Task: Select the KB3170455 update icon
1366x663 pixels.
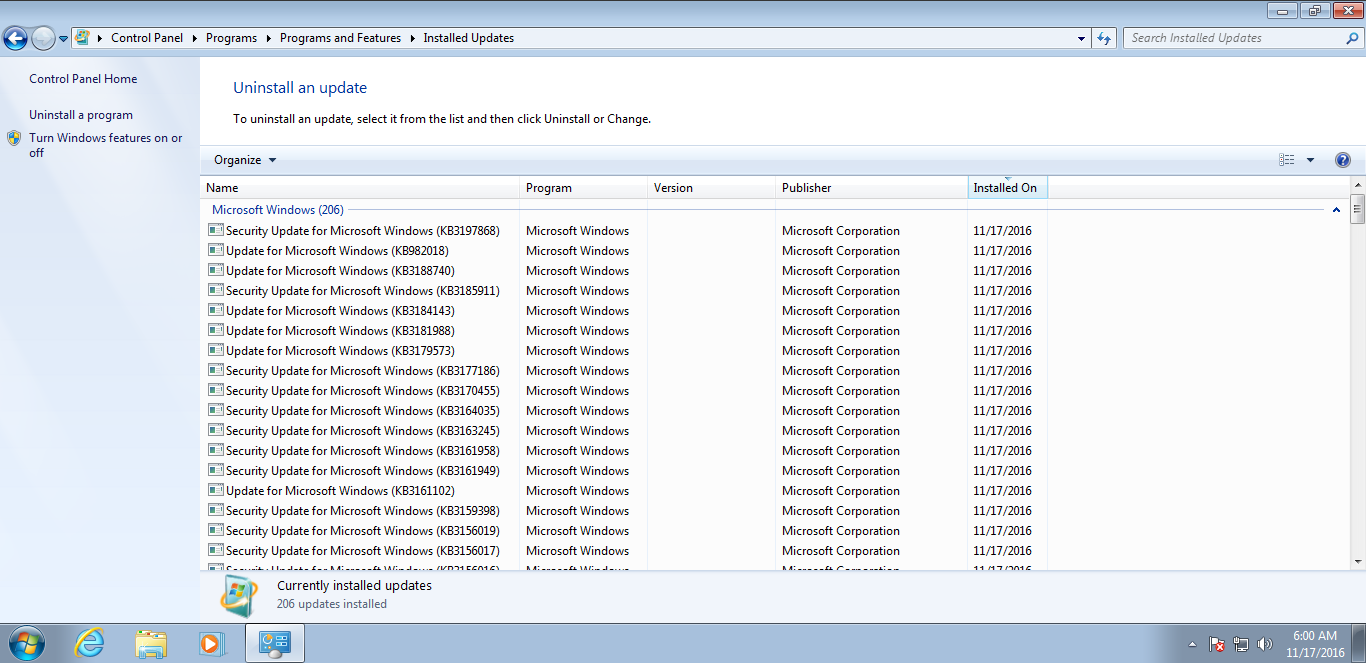Action: (216, 390)
